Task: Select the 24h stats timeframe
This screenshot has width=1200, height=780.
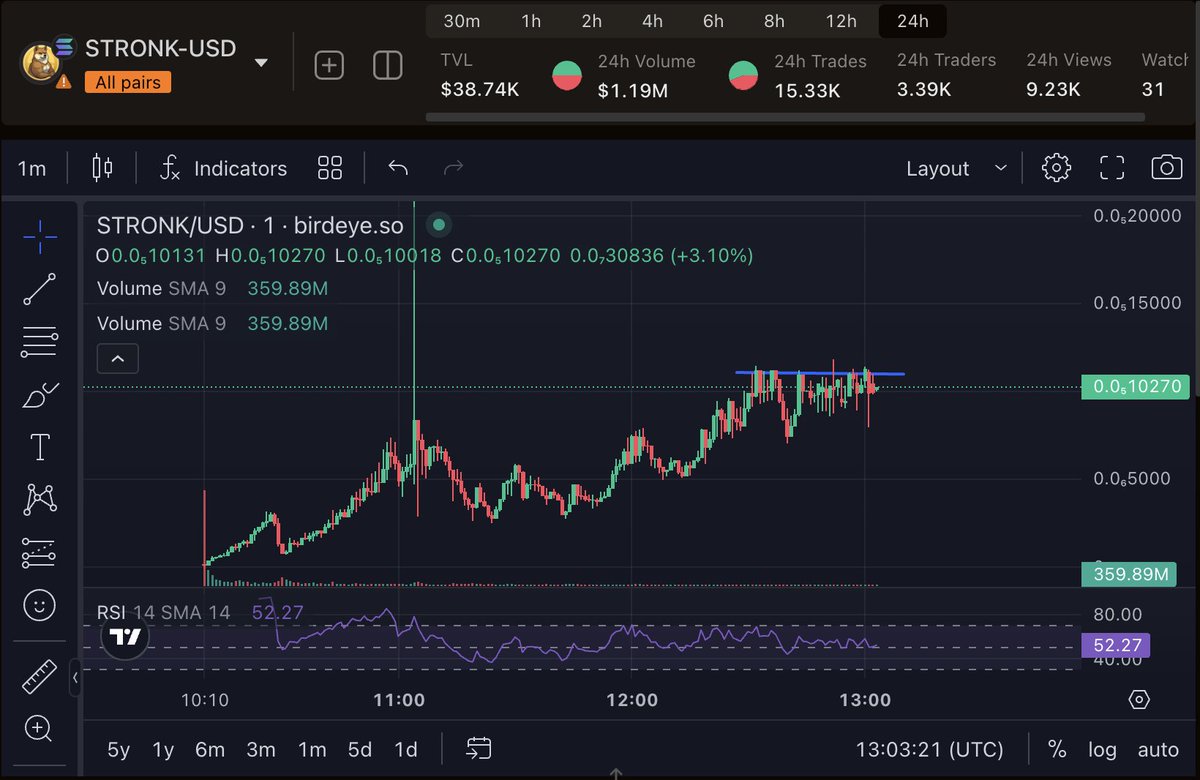Action: [912, 21]
